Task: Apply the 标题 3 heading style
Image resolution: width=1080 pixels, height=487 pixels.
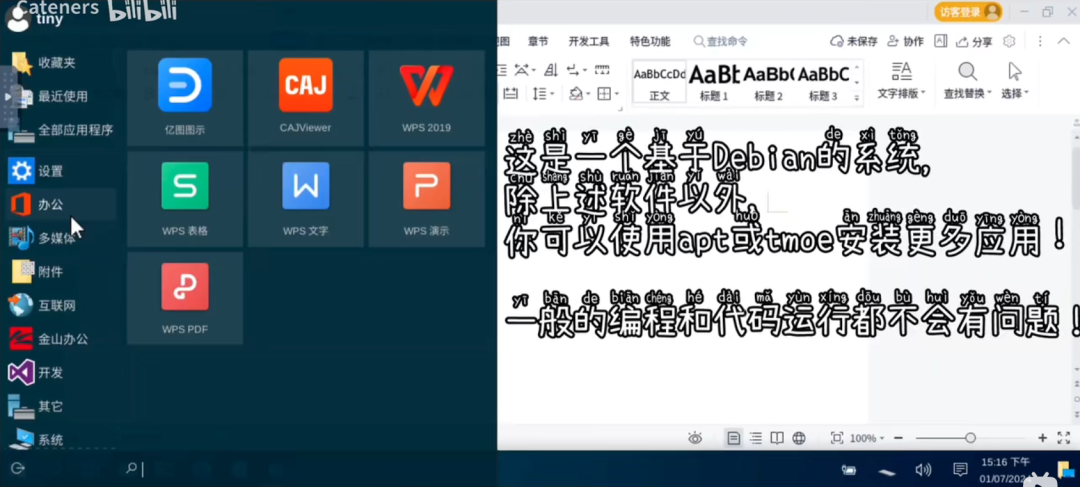Action: 823,82
